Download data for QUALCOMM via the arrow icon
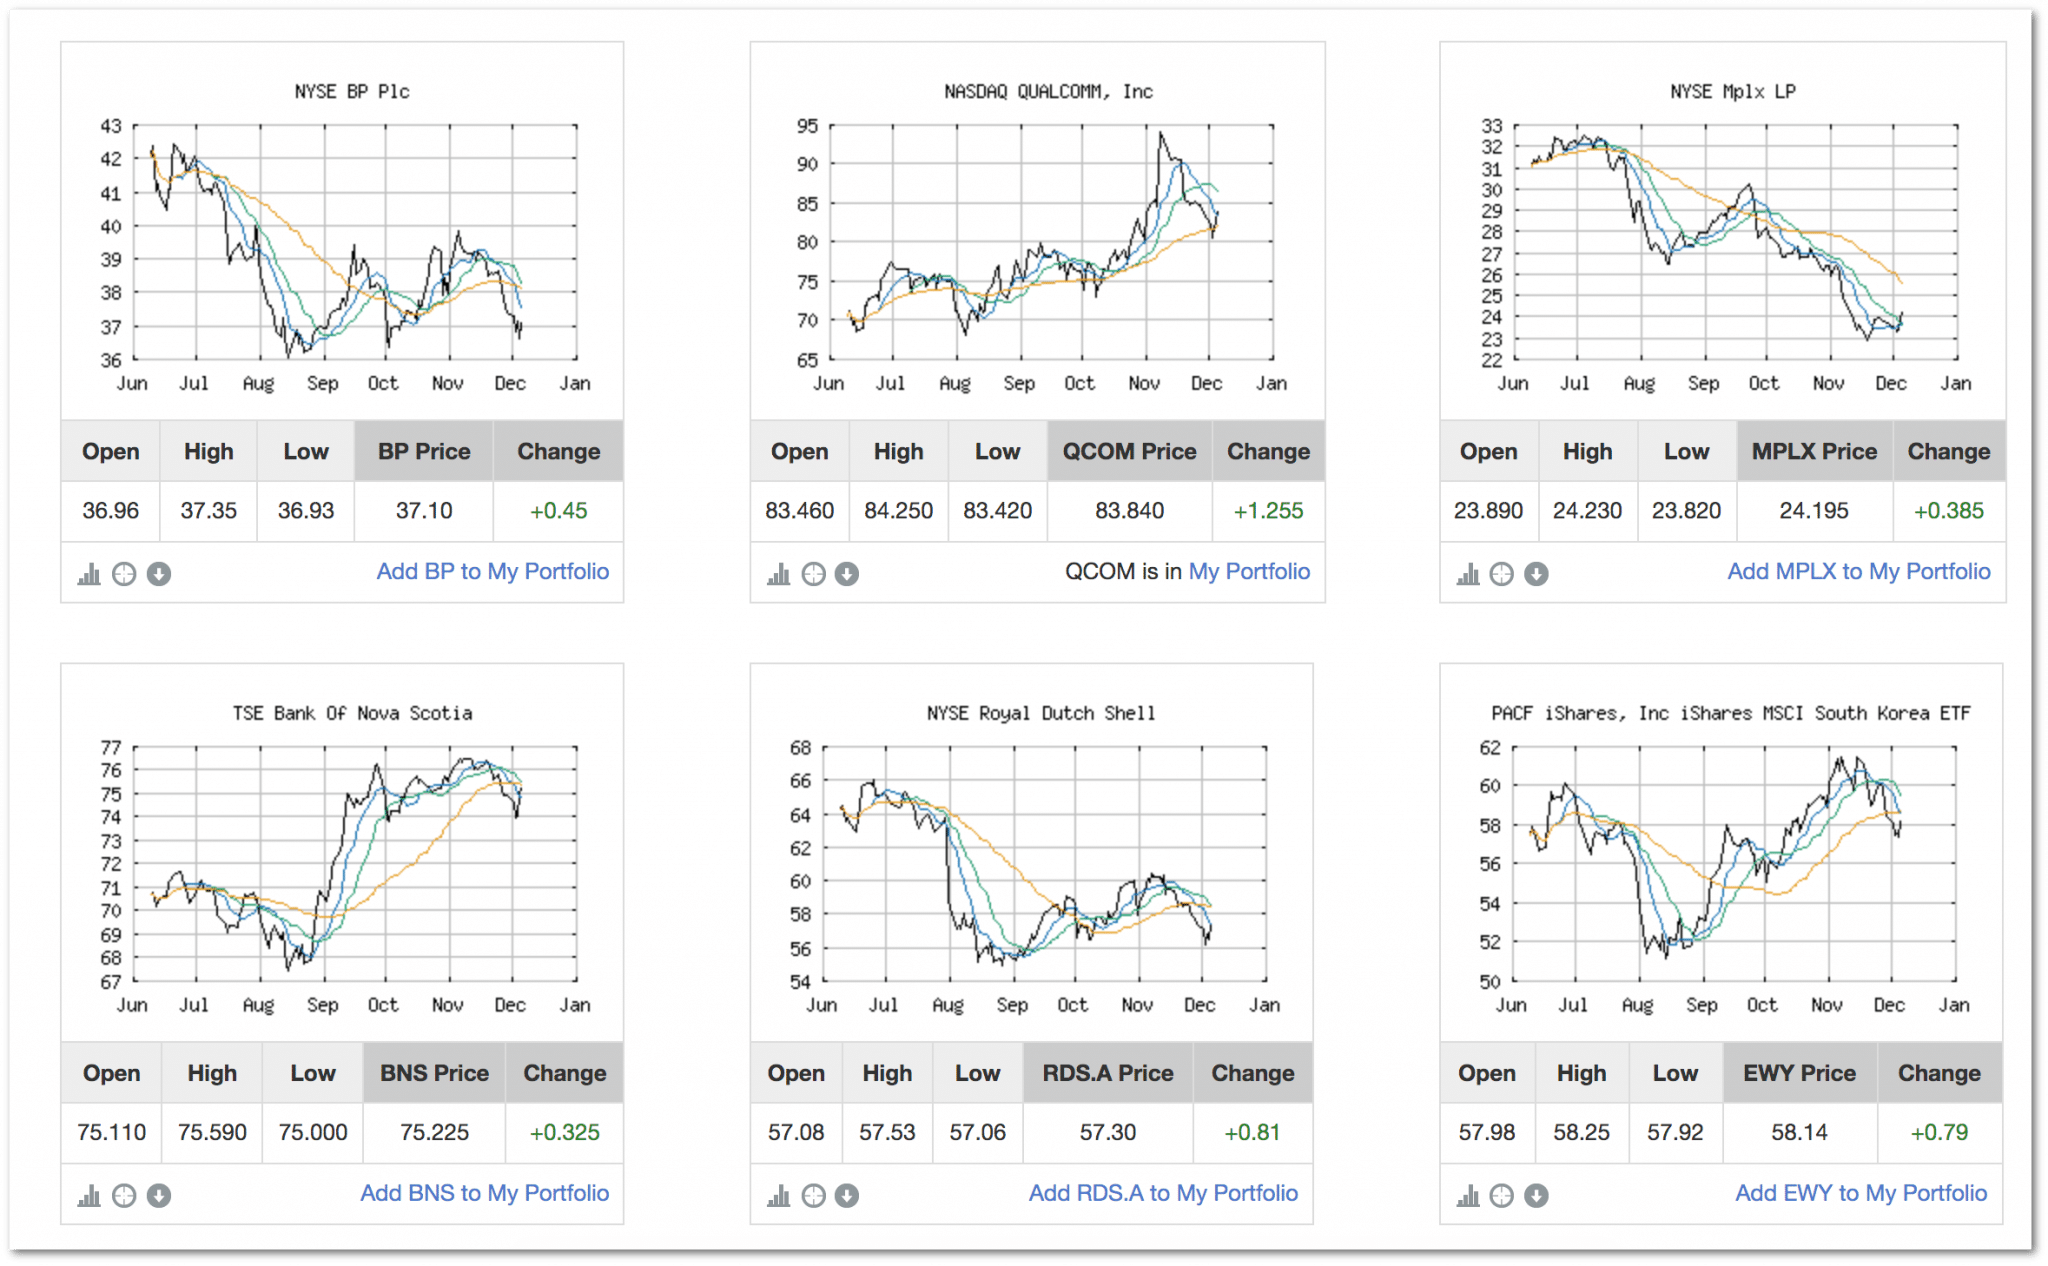Viewport: 2048px width, 1266px height. coord(846,573)
